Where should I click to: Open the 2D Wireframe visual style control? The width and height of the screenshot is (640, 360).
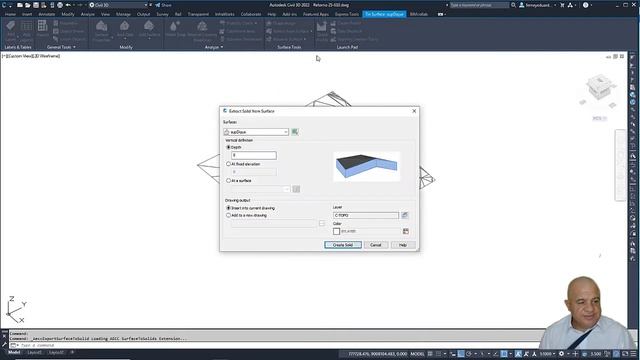click(x=47, y=56)
